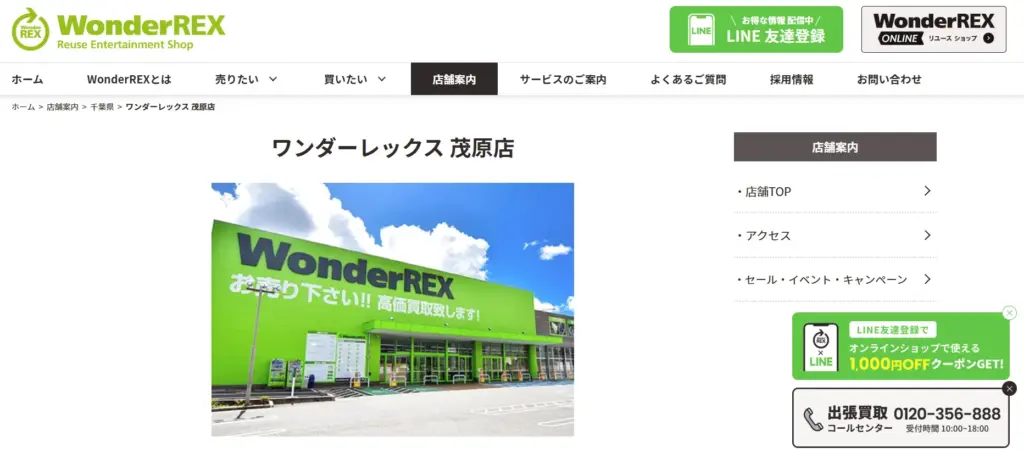
Task: Click 千葉県 in the breadcrumb
Action: pos(102,106)
